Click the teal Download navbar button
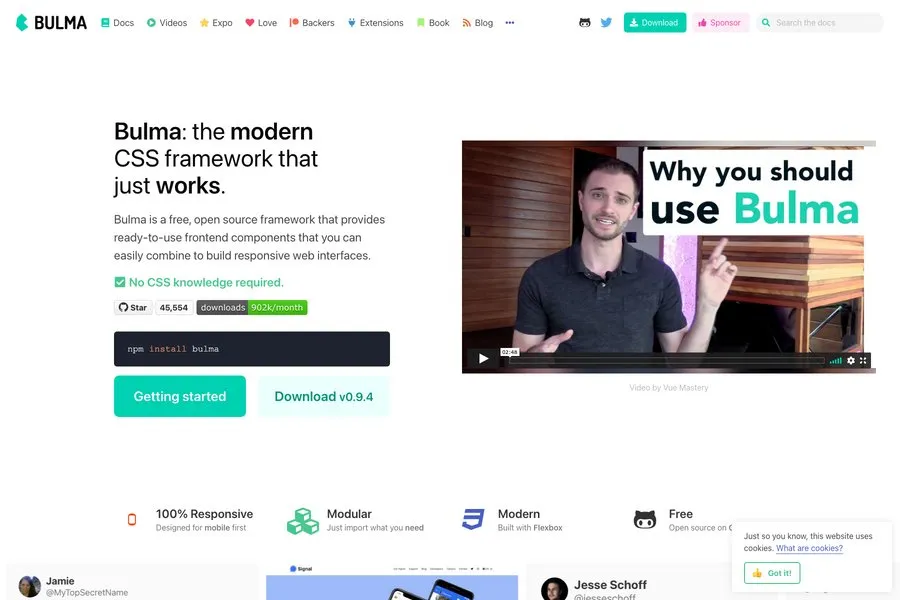 (x=655, y=22)
